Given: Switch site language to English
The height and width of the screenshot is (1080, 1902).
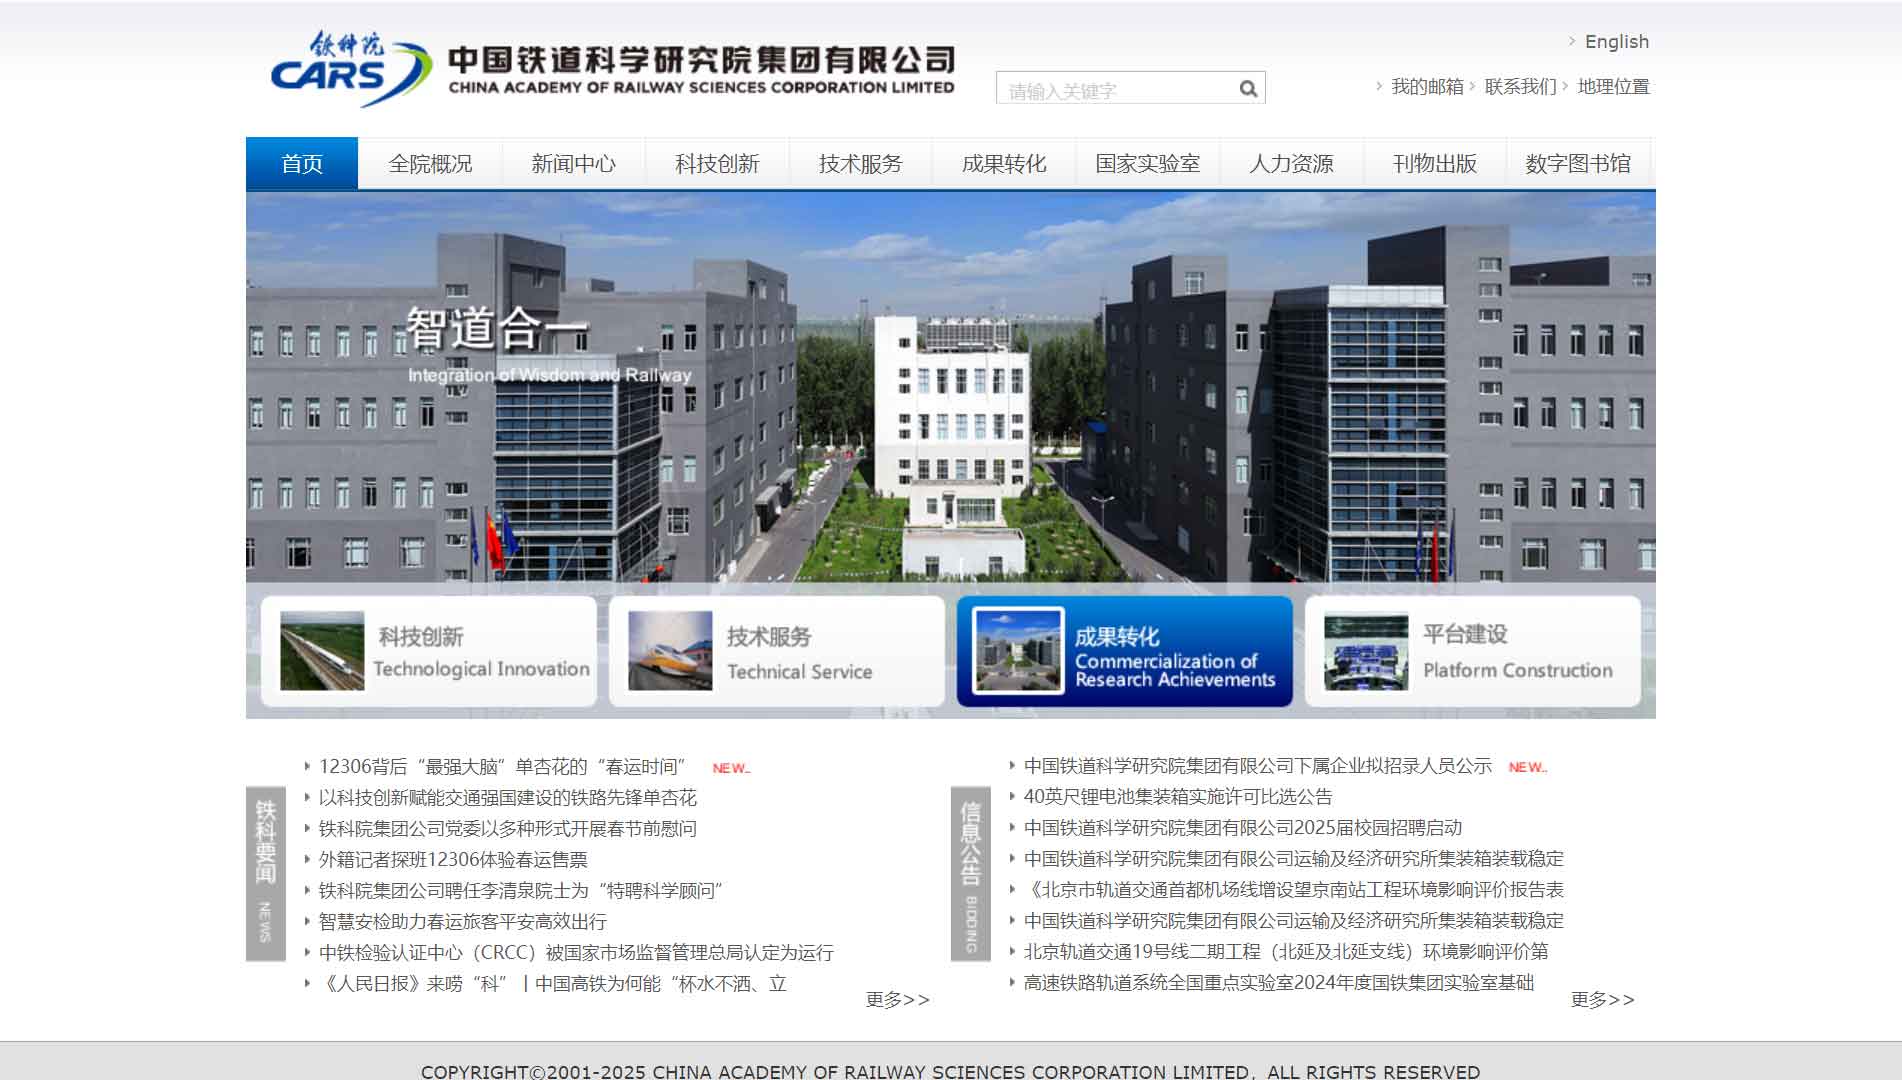Looking at the screenshot, I should point(1616,42).
